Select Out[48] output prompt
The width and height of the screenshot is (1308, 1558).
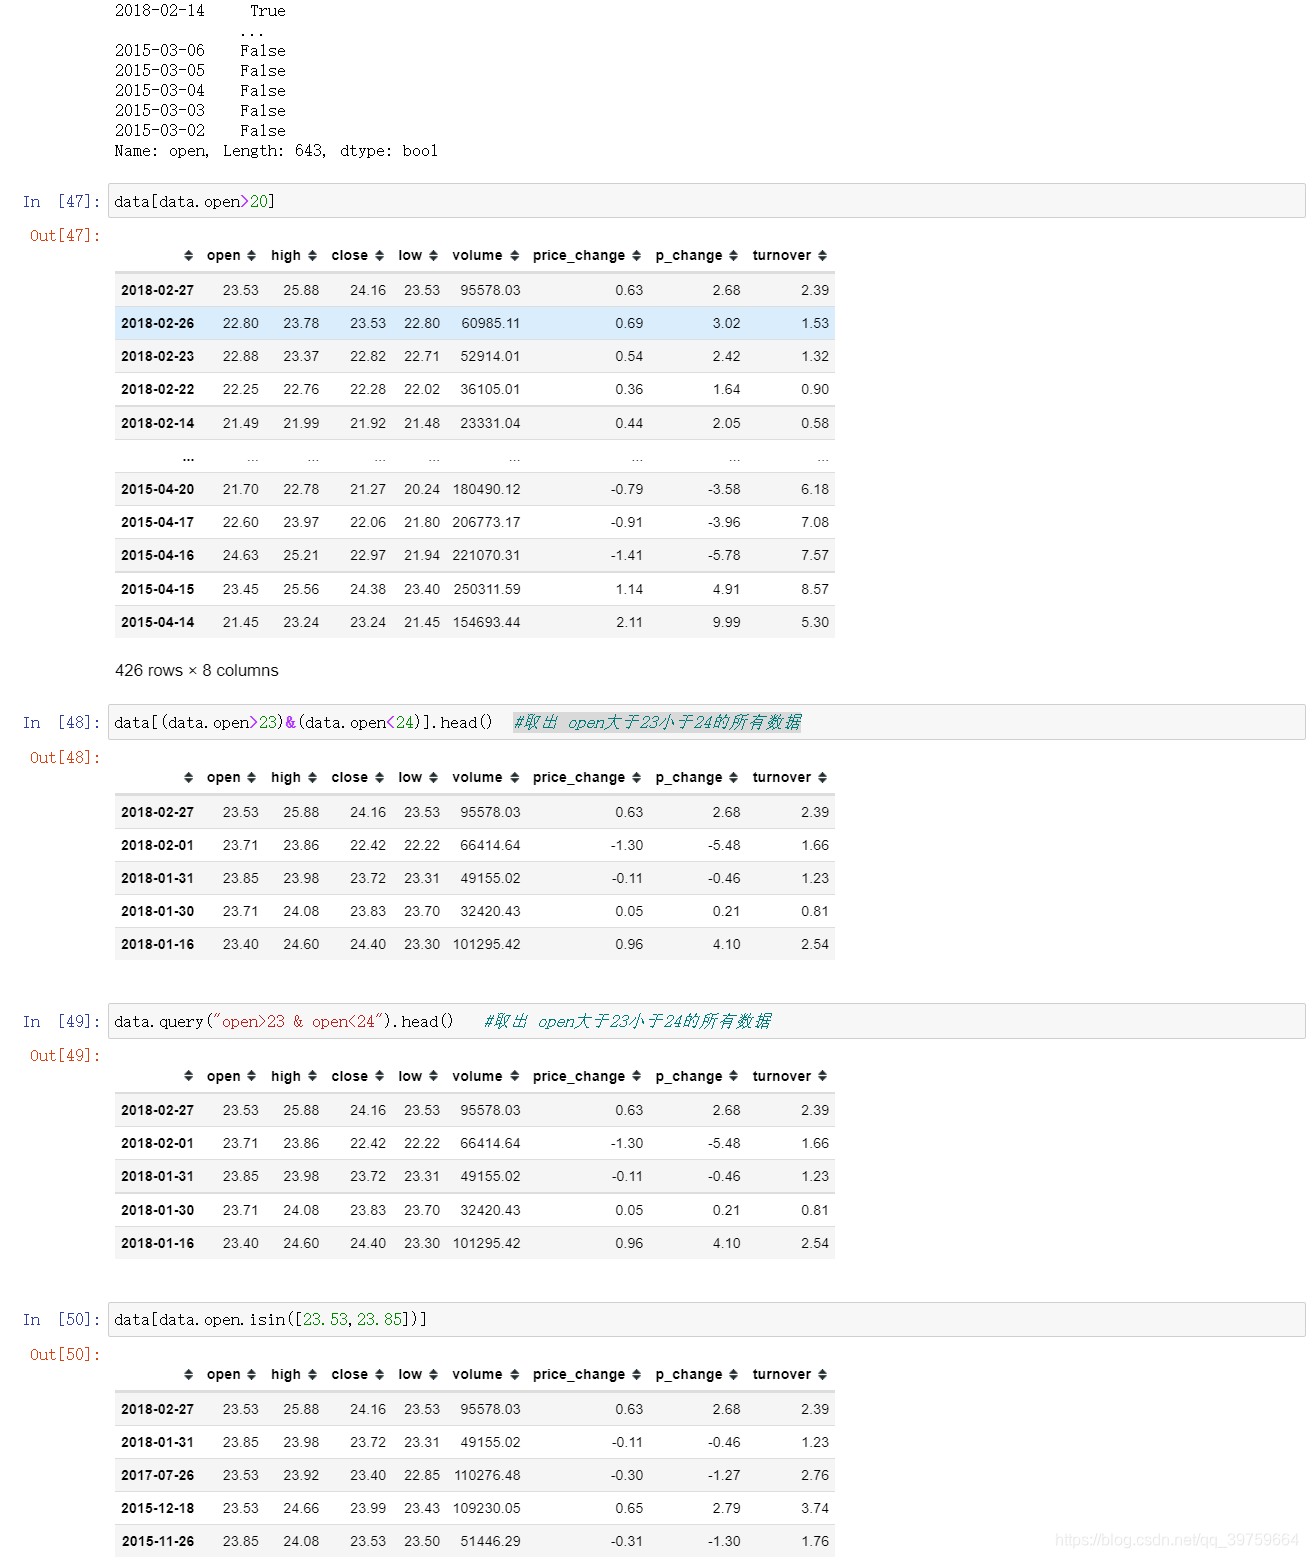pos(65,758)
